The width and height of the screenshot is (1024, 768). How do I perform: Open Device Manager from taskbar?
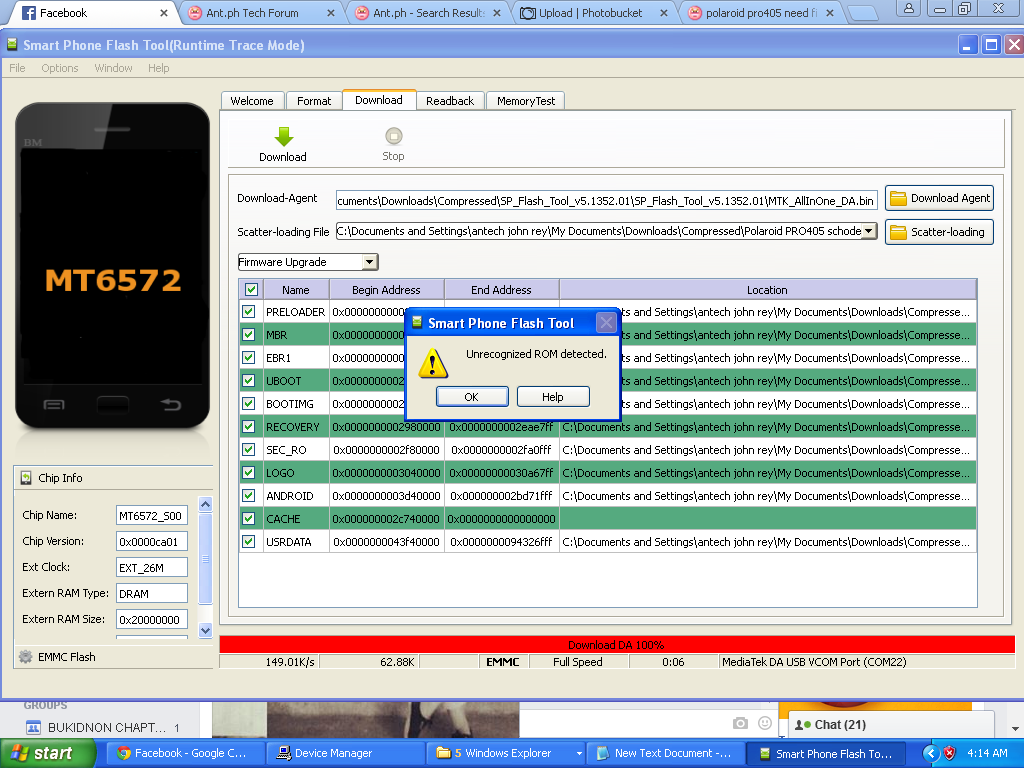(344, 754)
